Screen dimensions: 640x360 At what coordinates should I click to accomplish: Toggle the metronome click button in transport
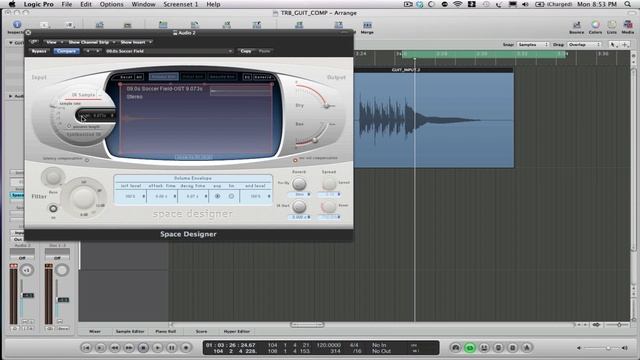[x=527, y=348]
